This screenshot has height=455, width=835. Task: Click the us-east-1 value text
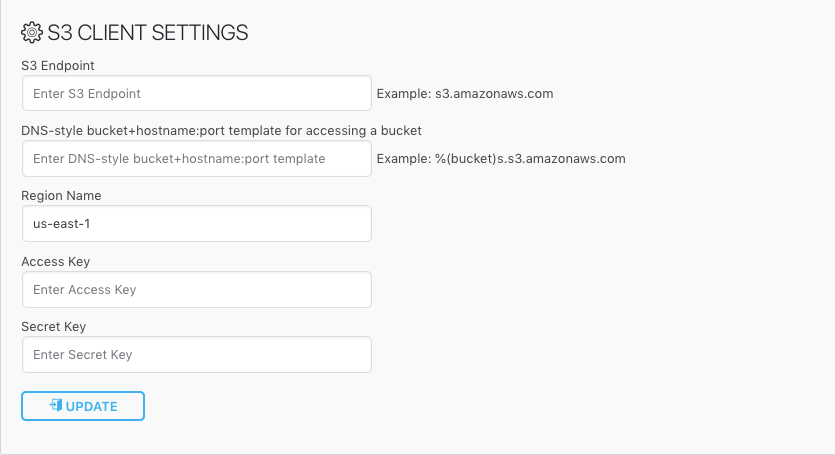(62, 224)
